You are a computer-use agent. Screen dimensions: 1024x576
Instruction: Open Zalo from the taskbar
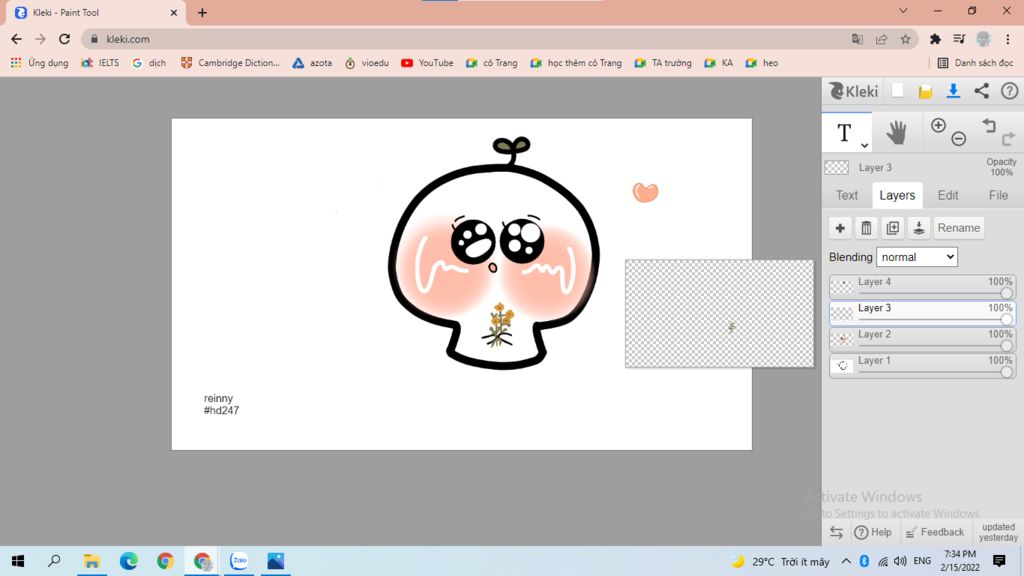coord(239,561)
